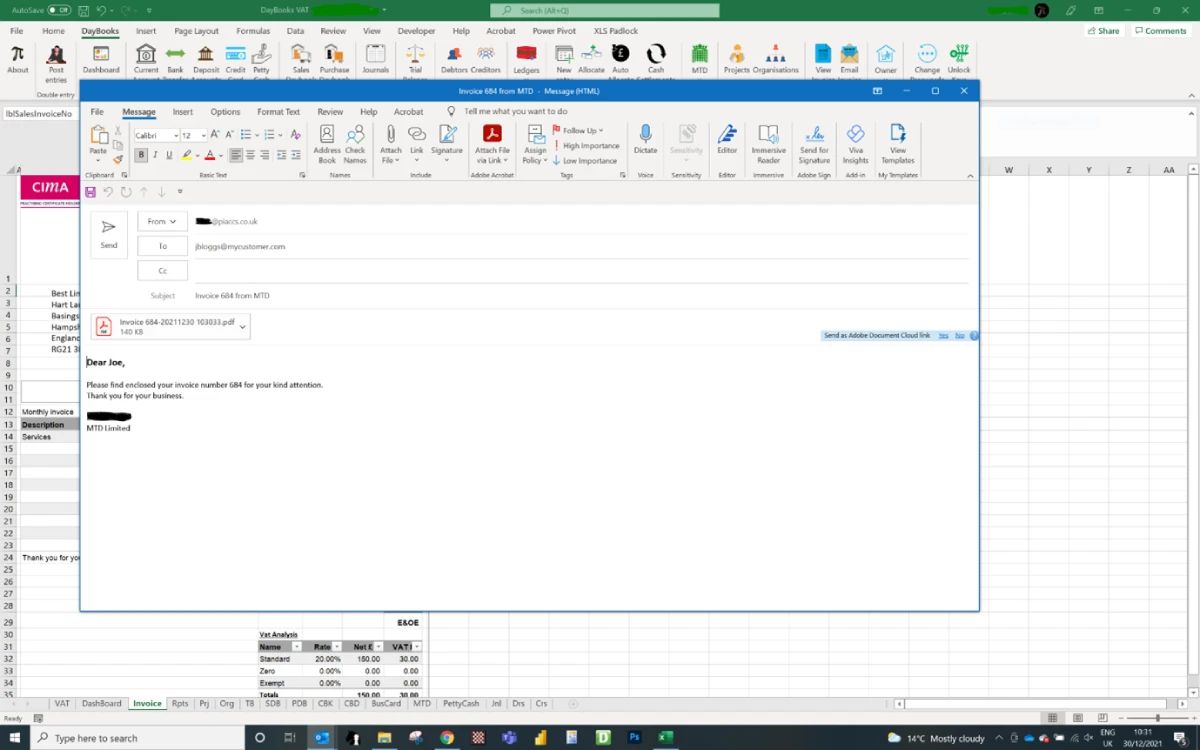Screen dimensions: 1200x750
Task: Expand the From account dropdown
Action: point(162,222)
